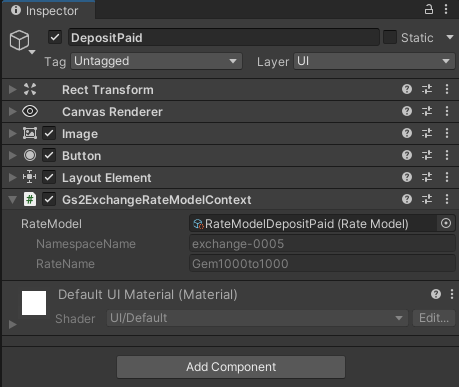The image size is (459, 387).
Task: Expand the Image component
Action: 13,133
